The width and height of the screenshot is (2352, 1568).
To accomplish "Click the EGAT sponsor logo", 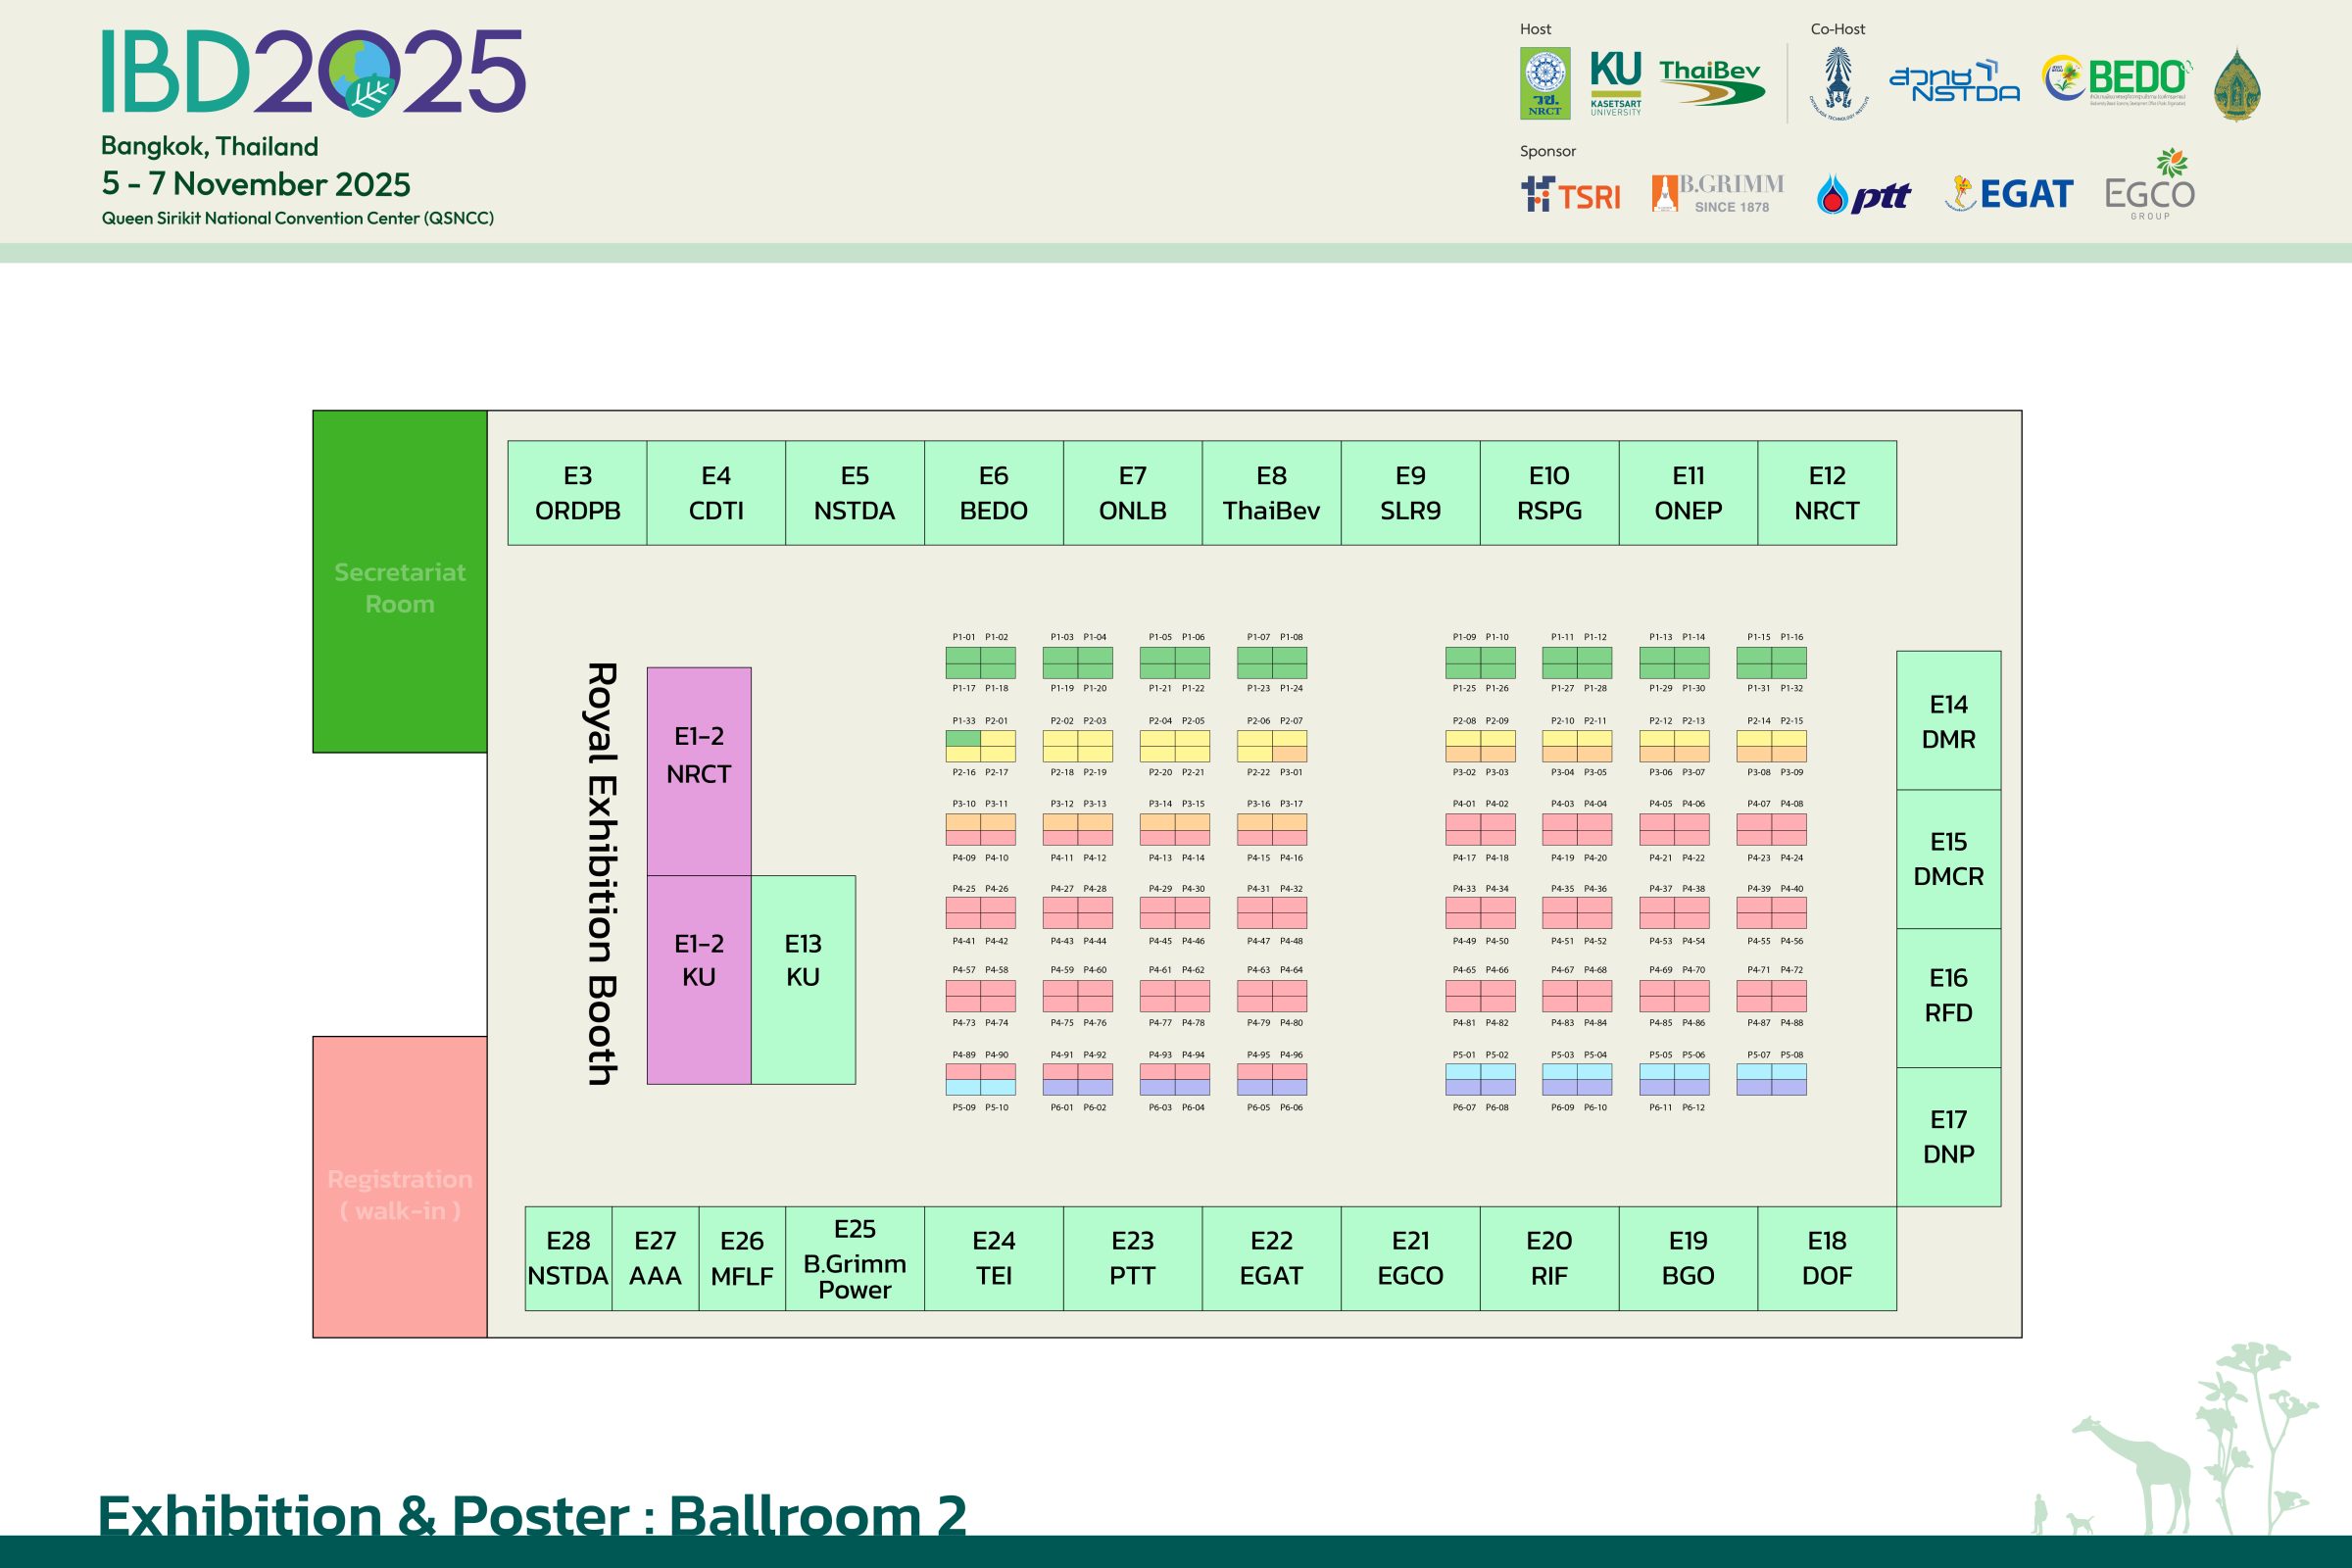I will [2009, 194].
